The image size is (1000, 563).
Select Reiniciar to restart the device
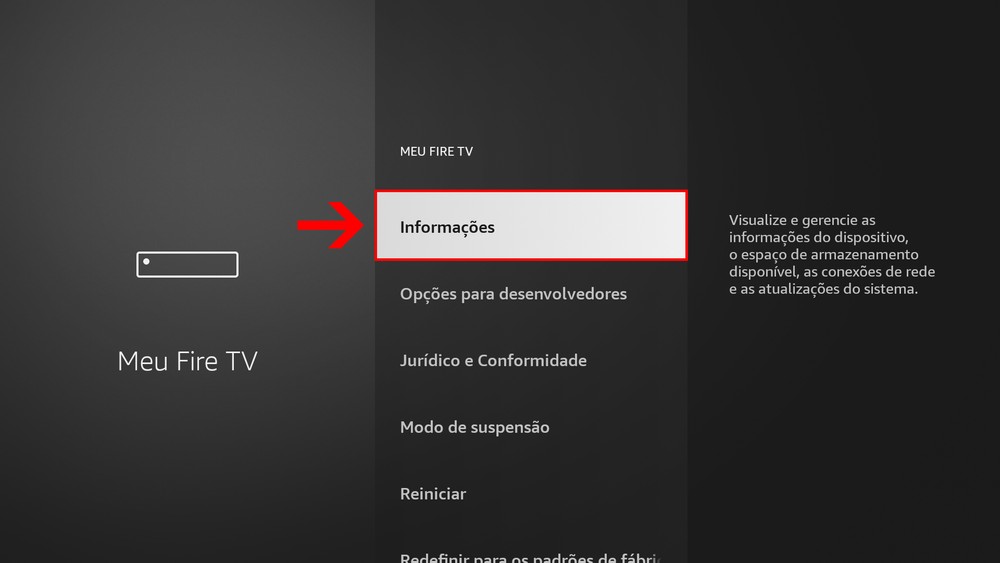tap(531, 494)
